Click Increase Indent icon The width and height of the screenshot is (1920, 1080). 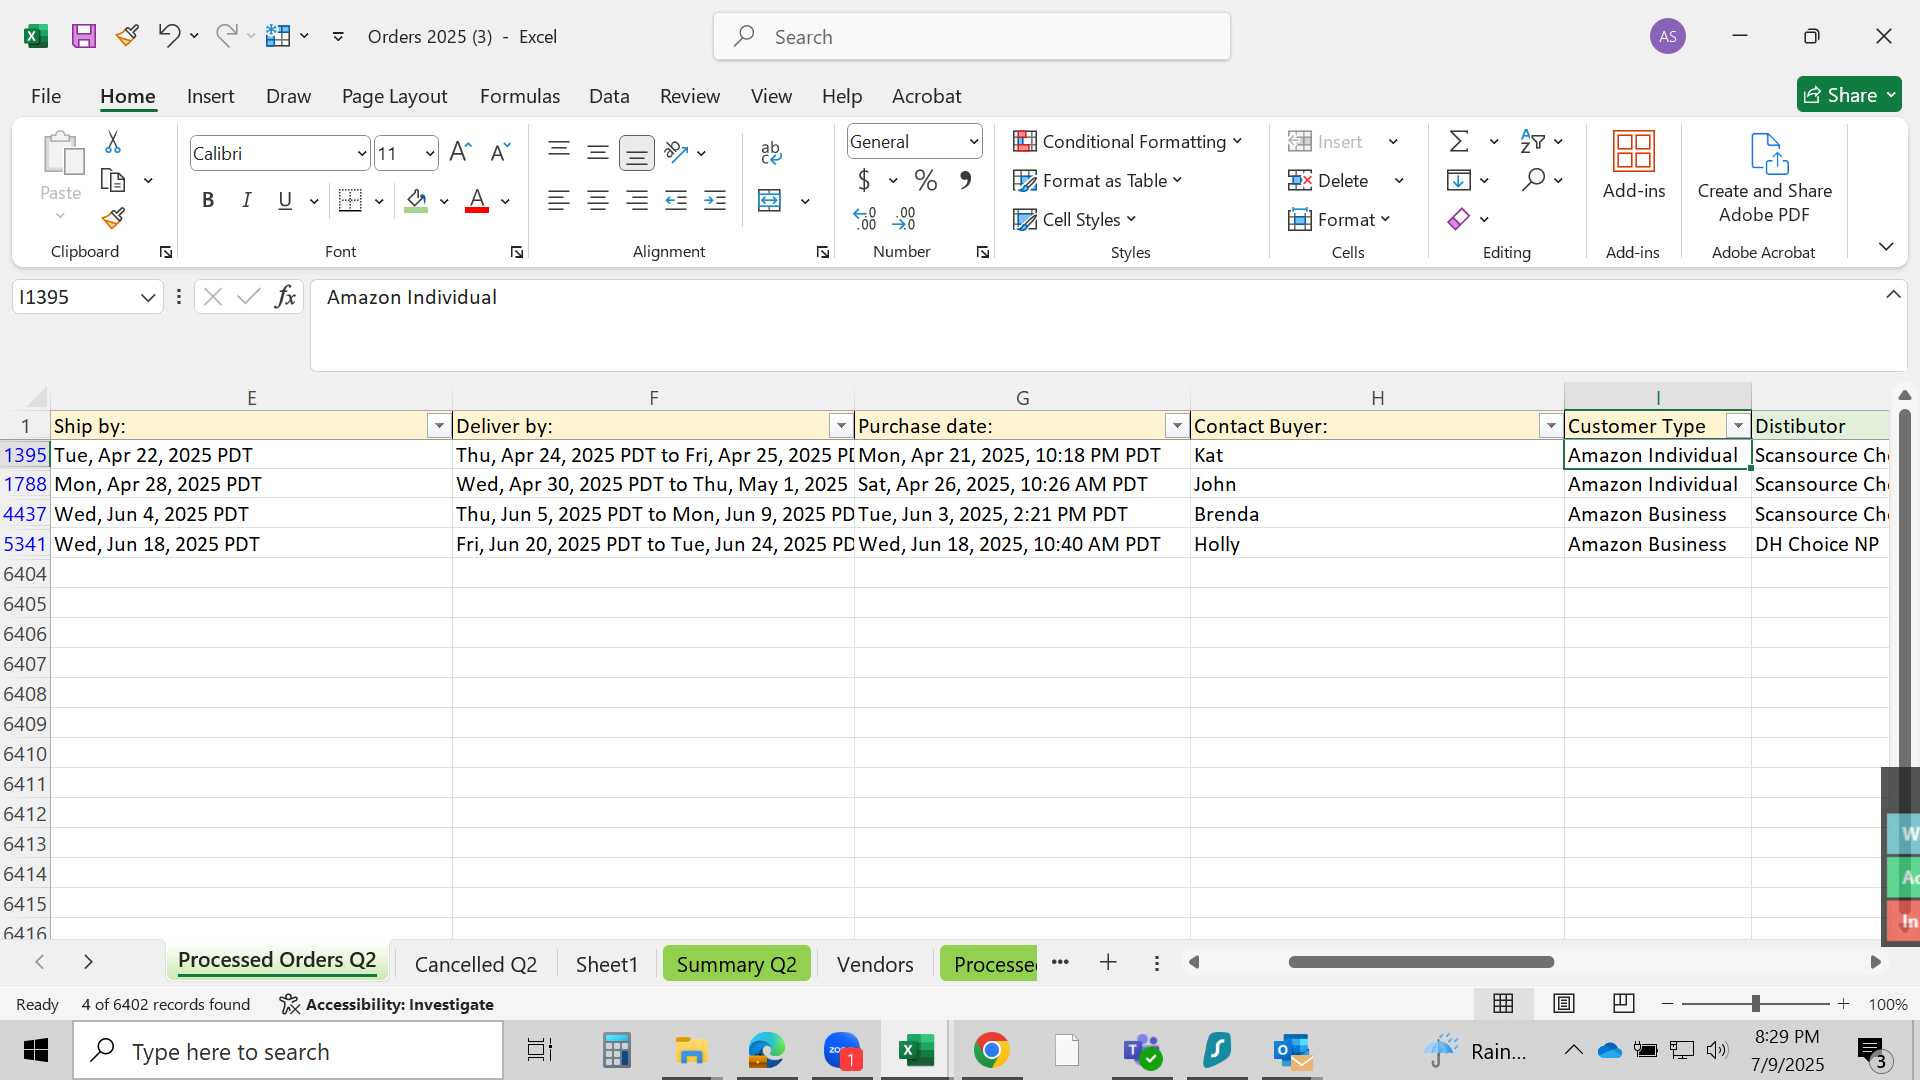coord(715,200)
